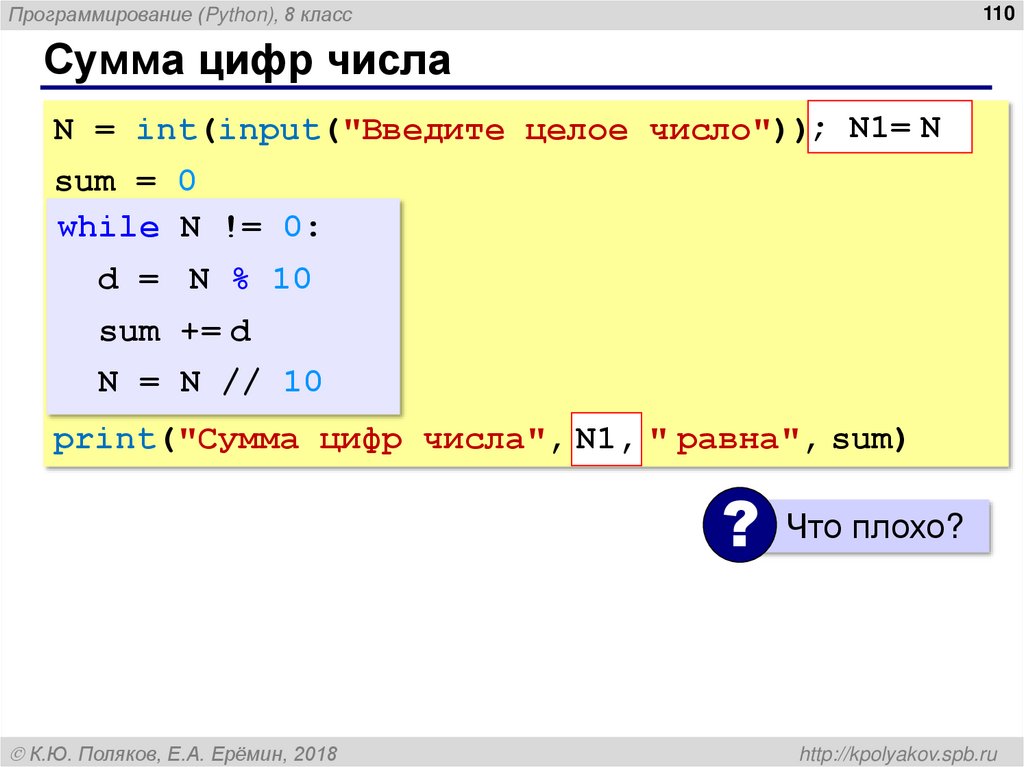Open the kpolyakov.spb.ru link in footer

[899, 753]
